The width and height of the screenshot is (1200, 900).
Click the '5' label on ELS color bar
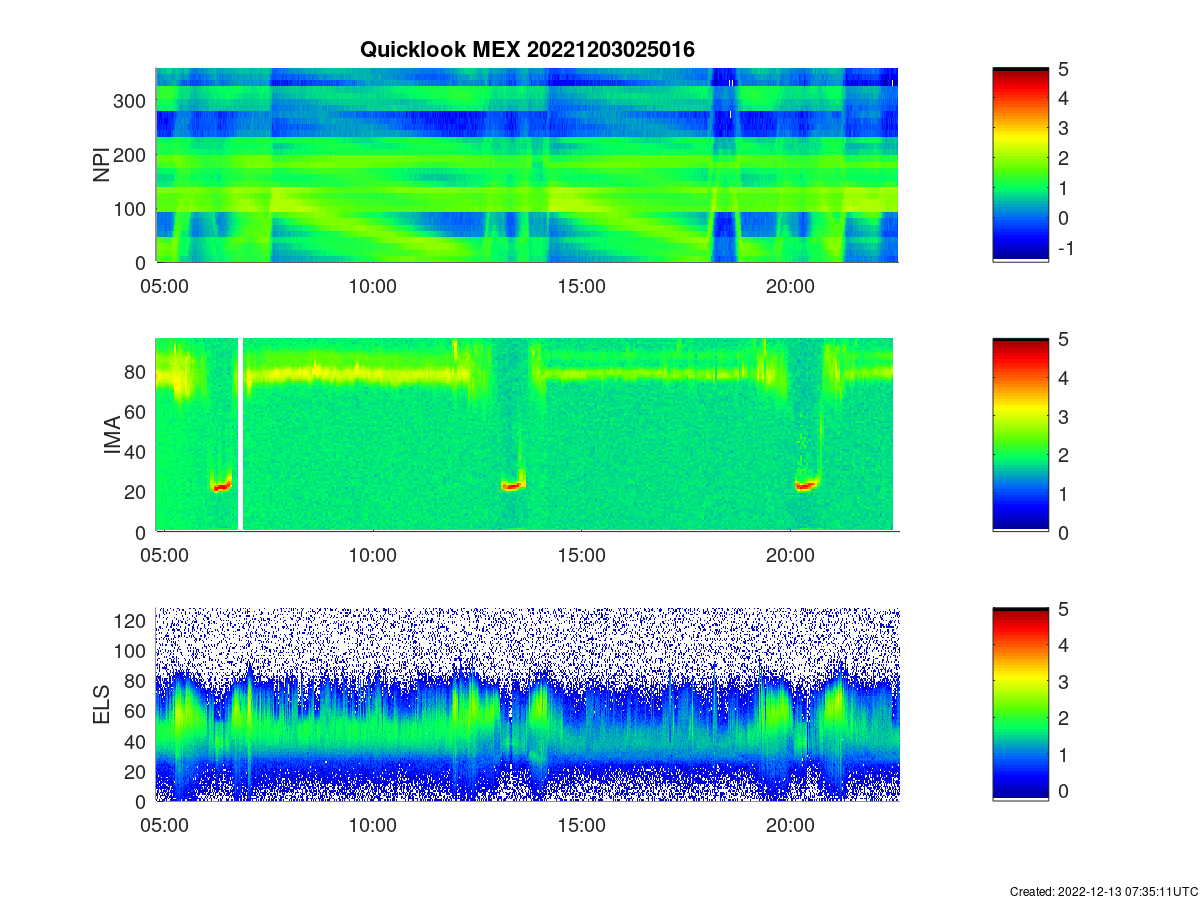click(1064, 609)
